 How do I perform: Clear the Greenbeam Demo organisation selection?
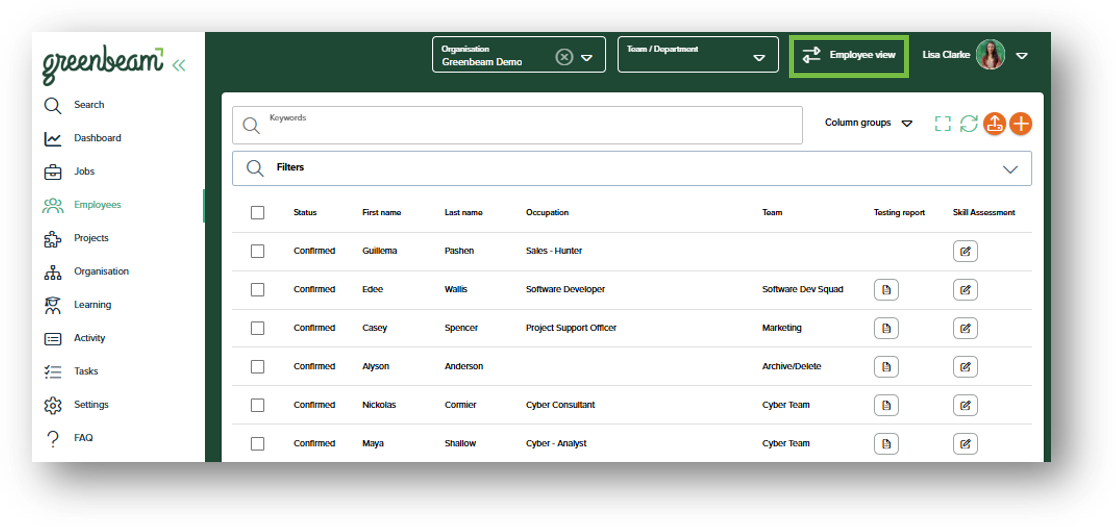[564, 57]
